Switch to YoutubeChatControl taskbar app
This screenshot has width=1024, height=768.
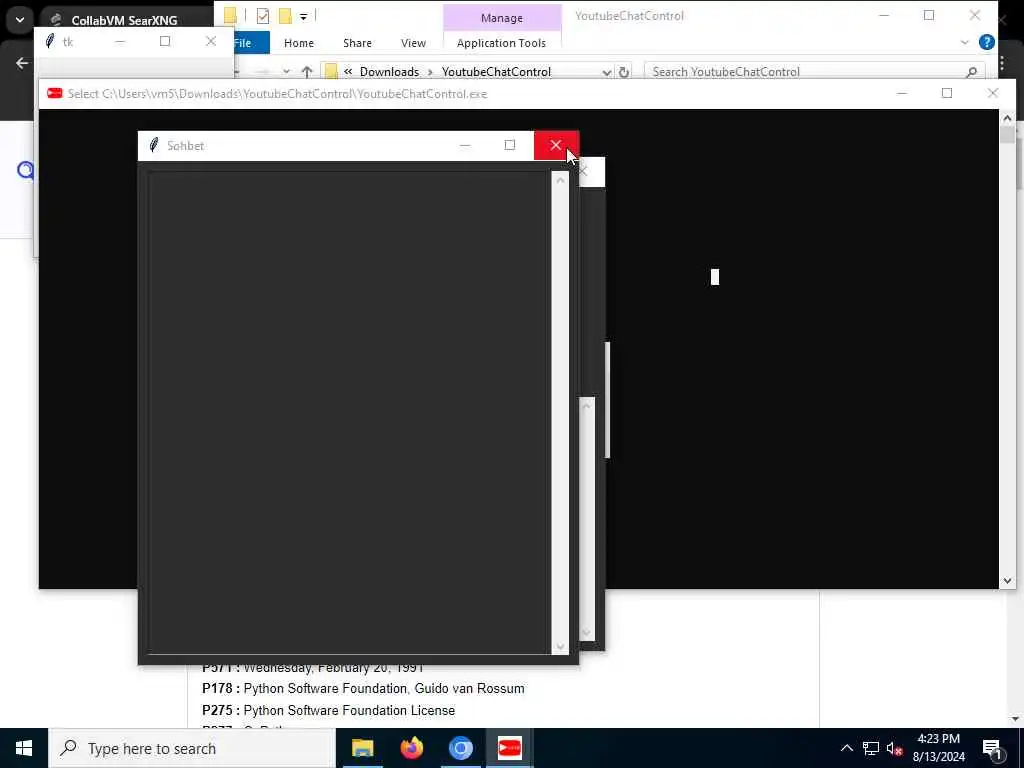point(509,748)
